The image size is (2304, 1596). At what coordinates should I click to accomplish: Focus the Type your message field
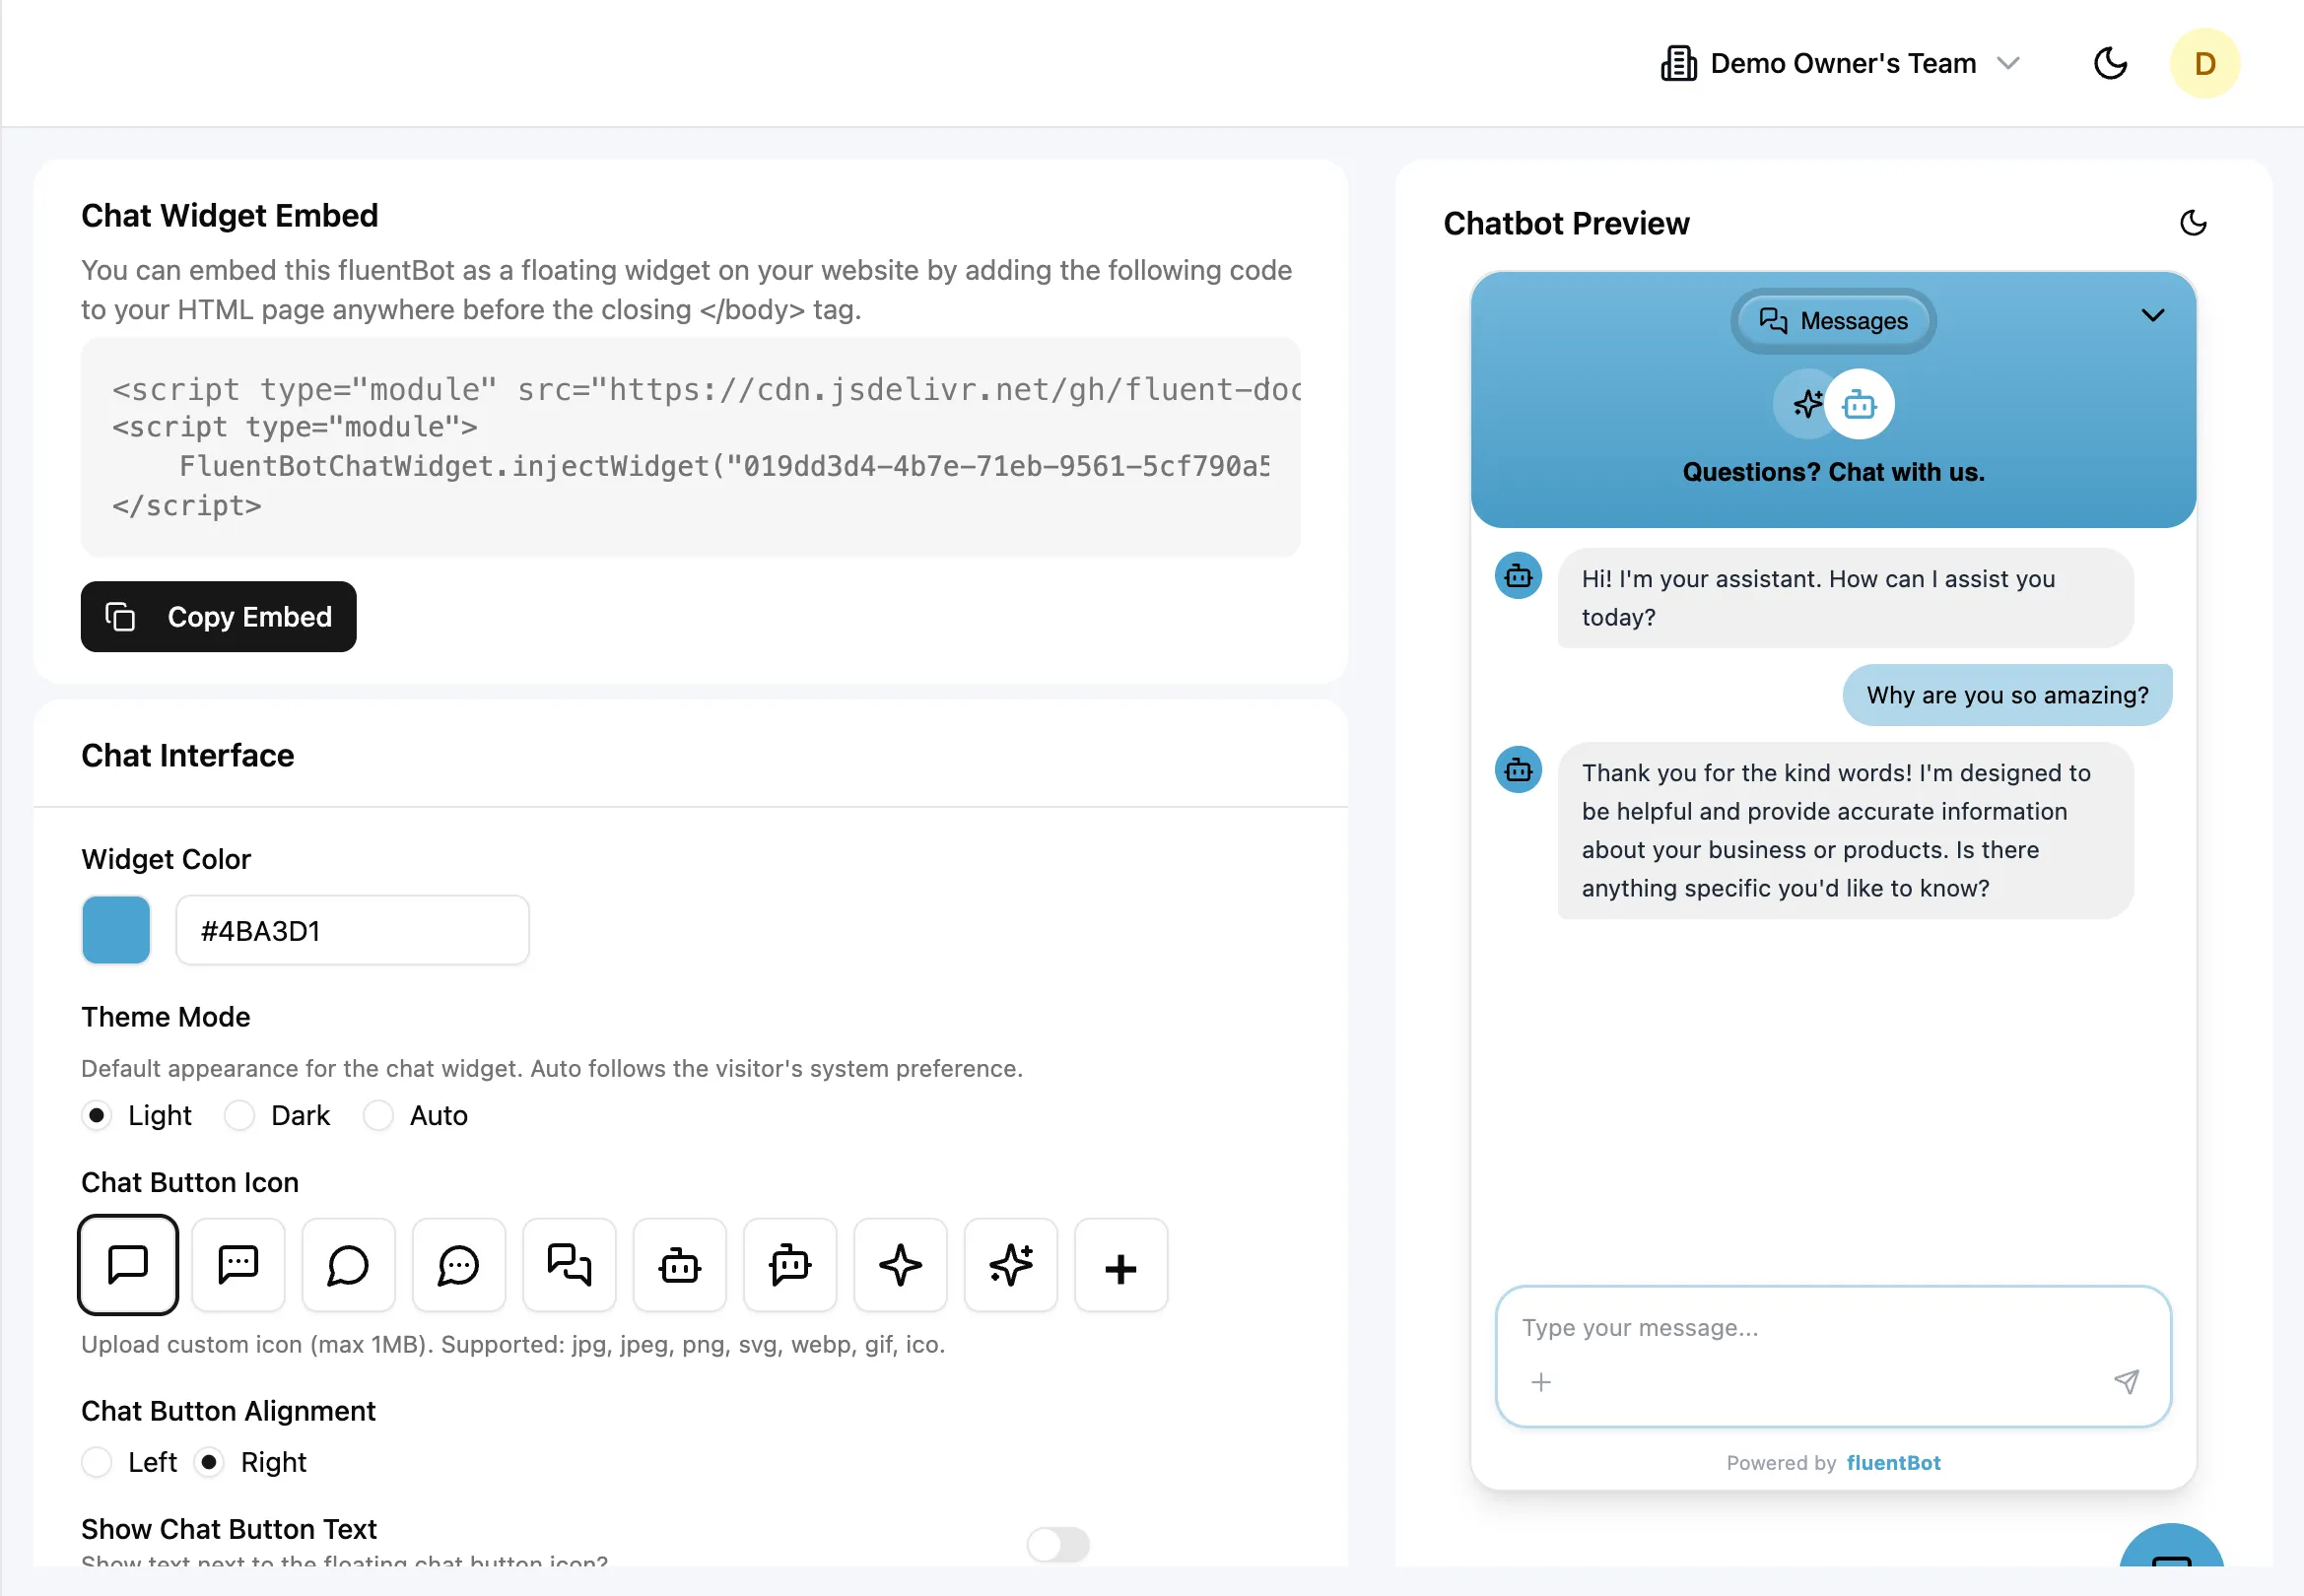point(1833,1327)
